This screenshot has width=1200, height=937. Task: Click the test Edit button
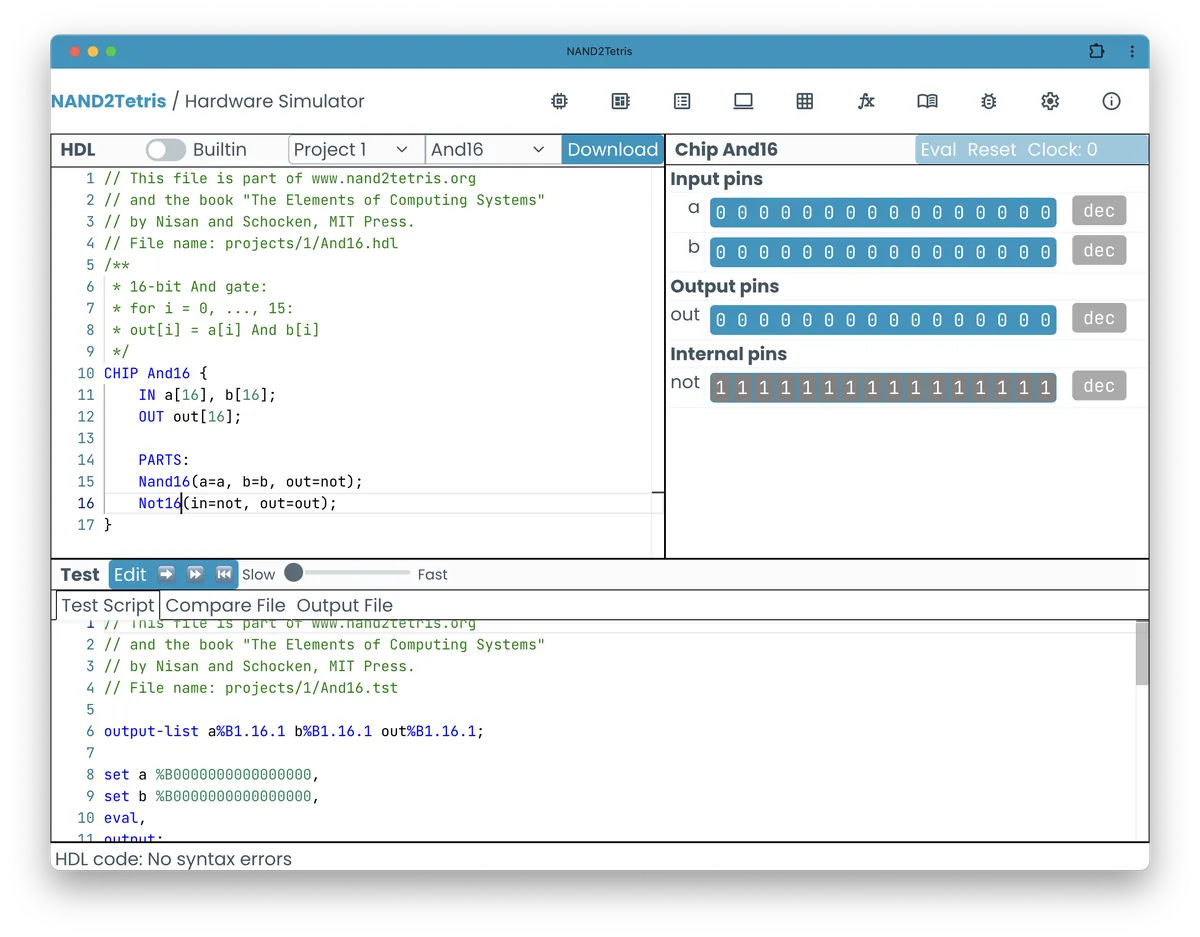(x=130, y=574)
